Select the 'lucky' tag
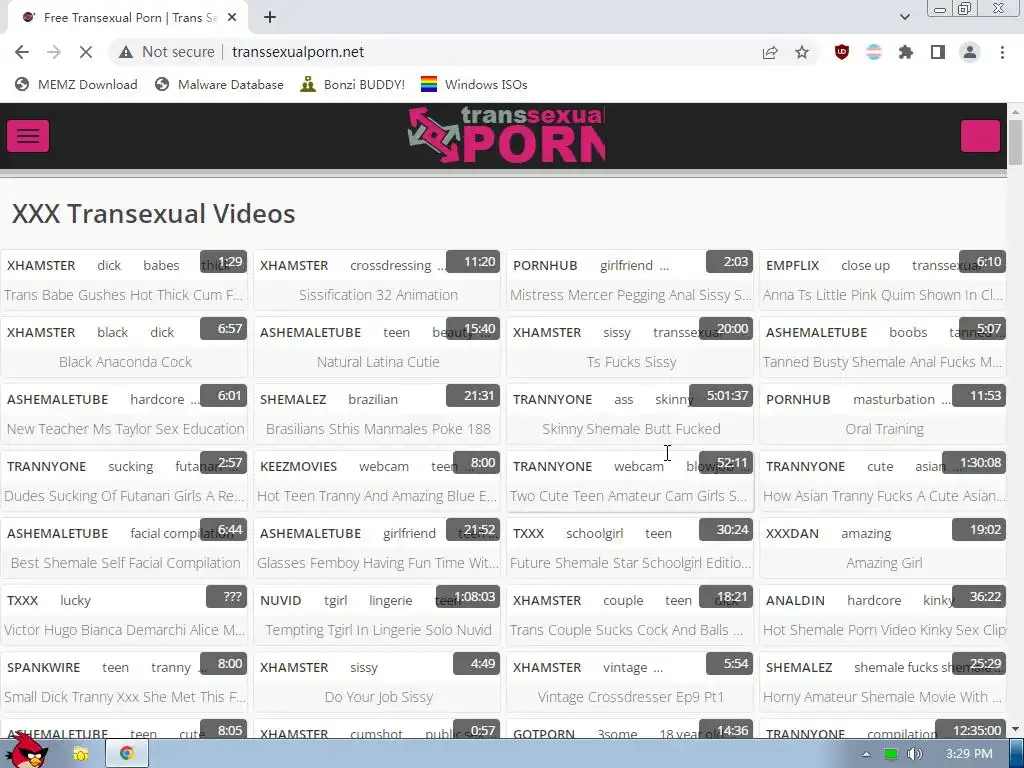The image size is (1024, 768). point(75,601)
